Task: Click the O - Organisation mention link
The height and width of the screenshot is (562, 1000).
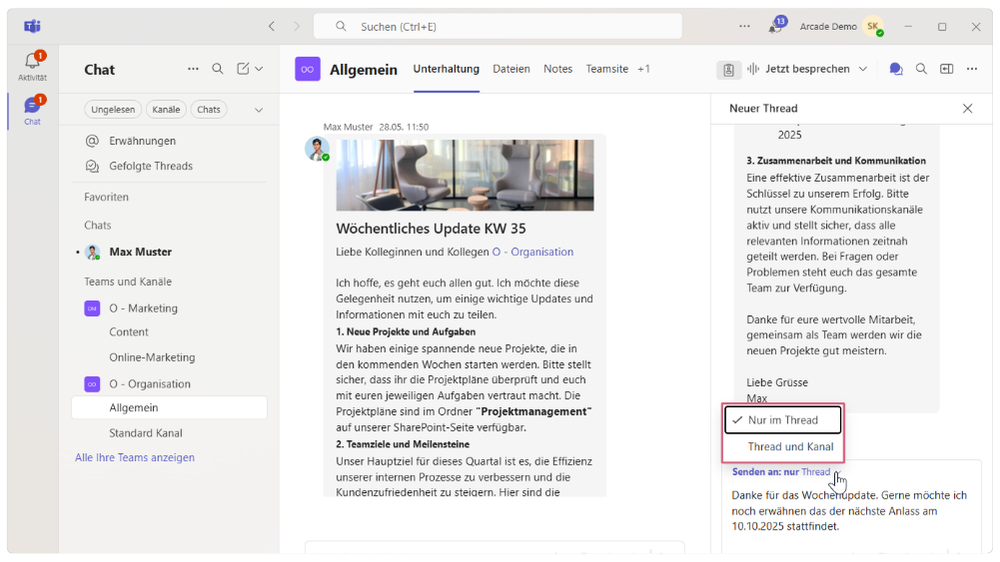Action: [x=533, y=252]
